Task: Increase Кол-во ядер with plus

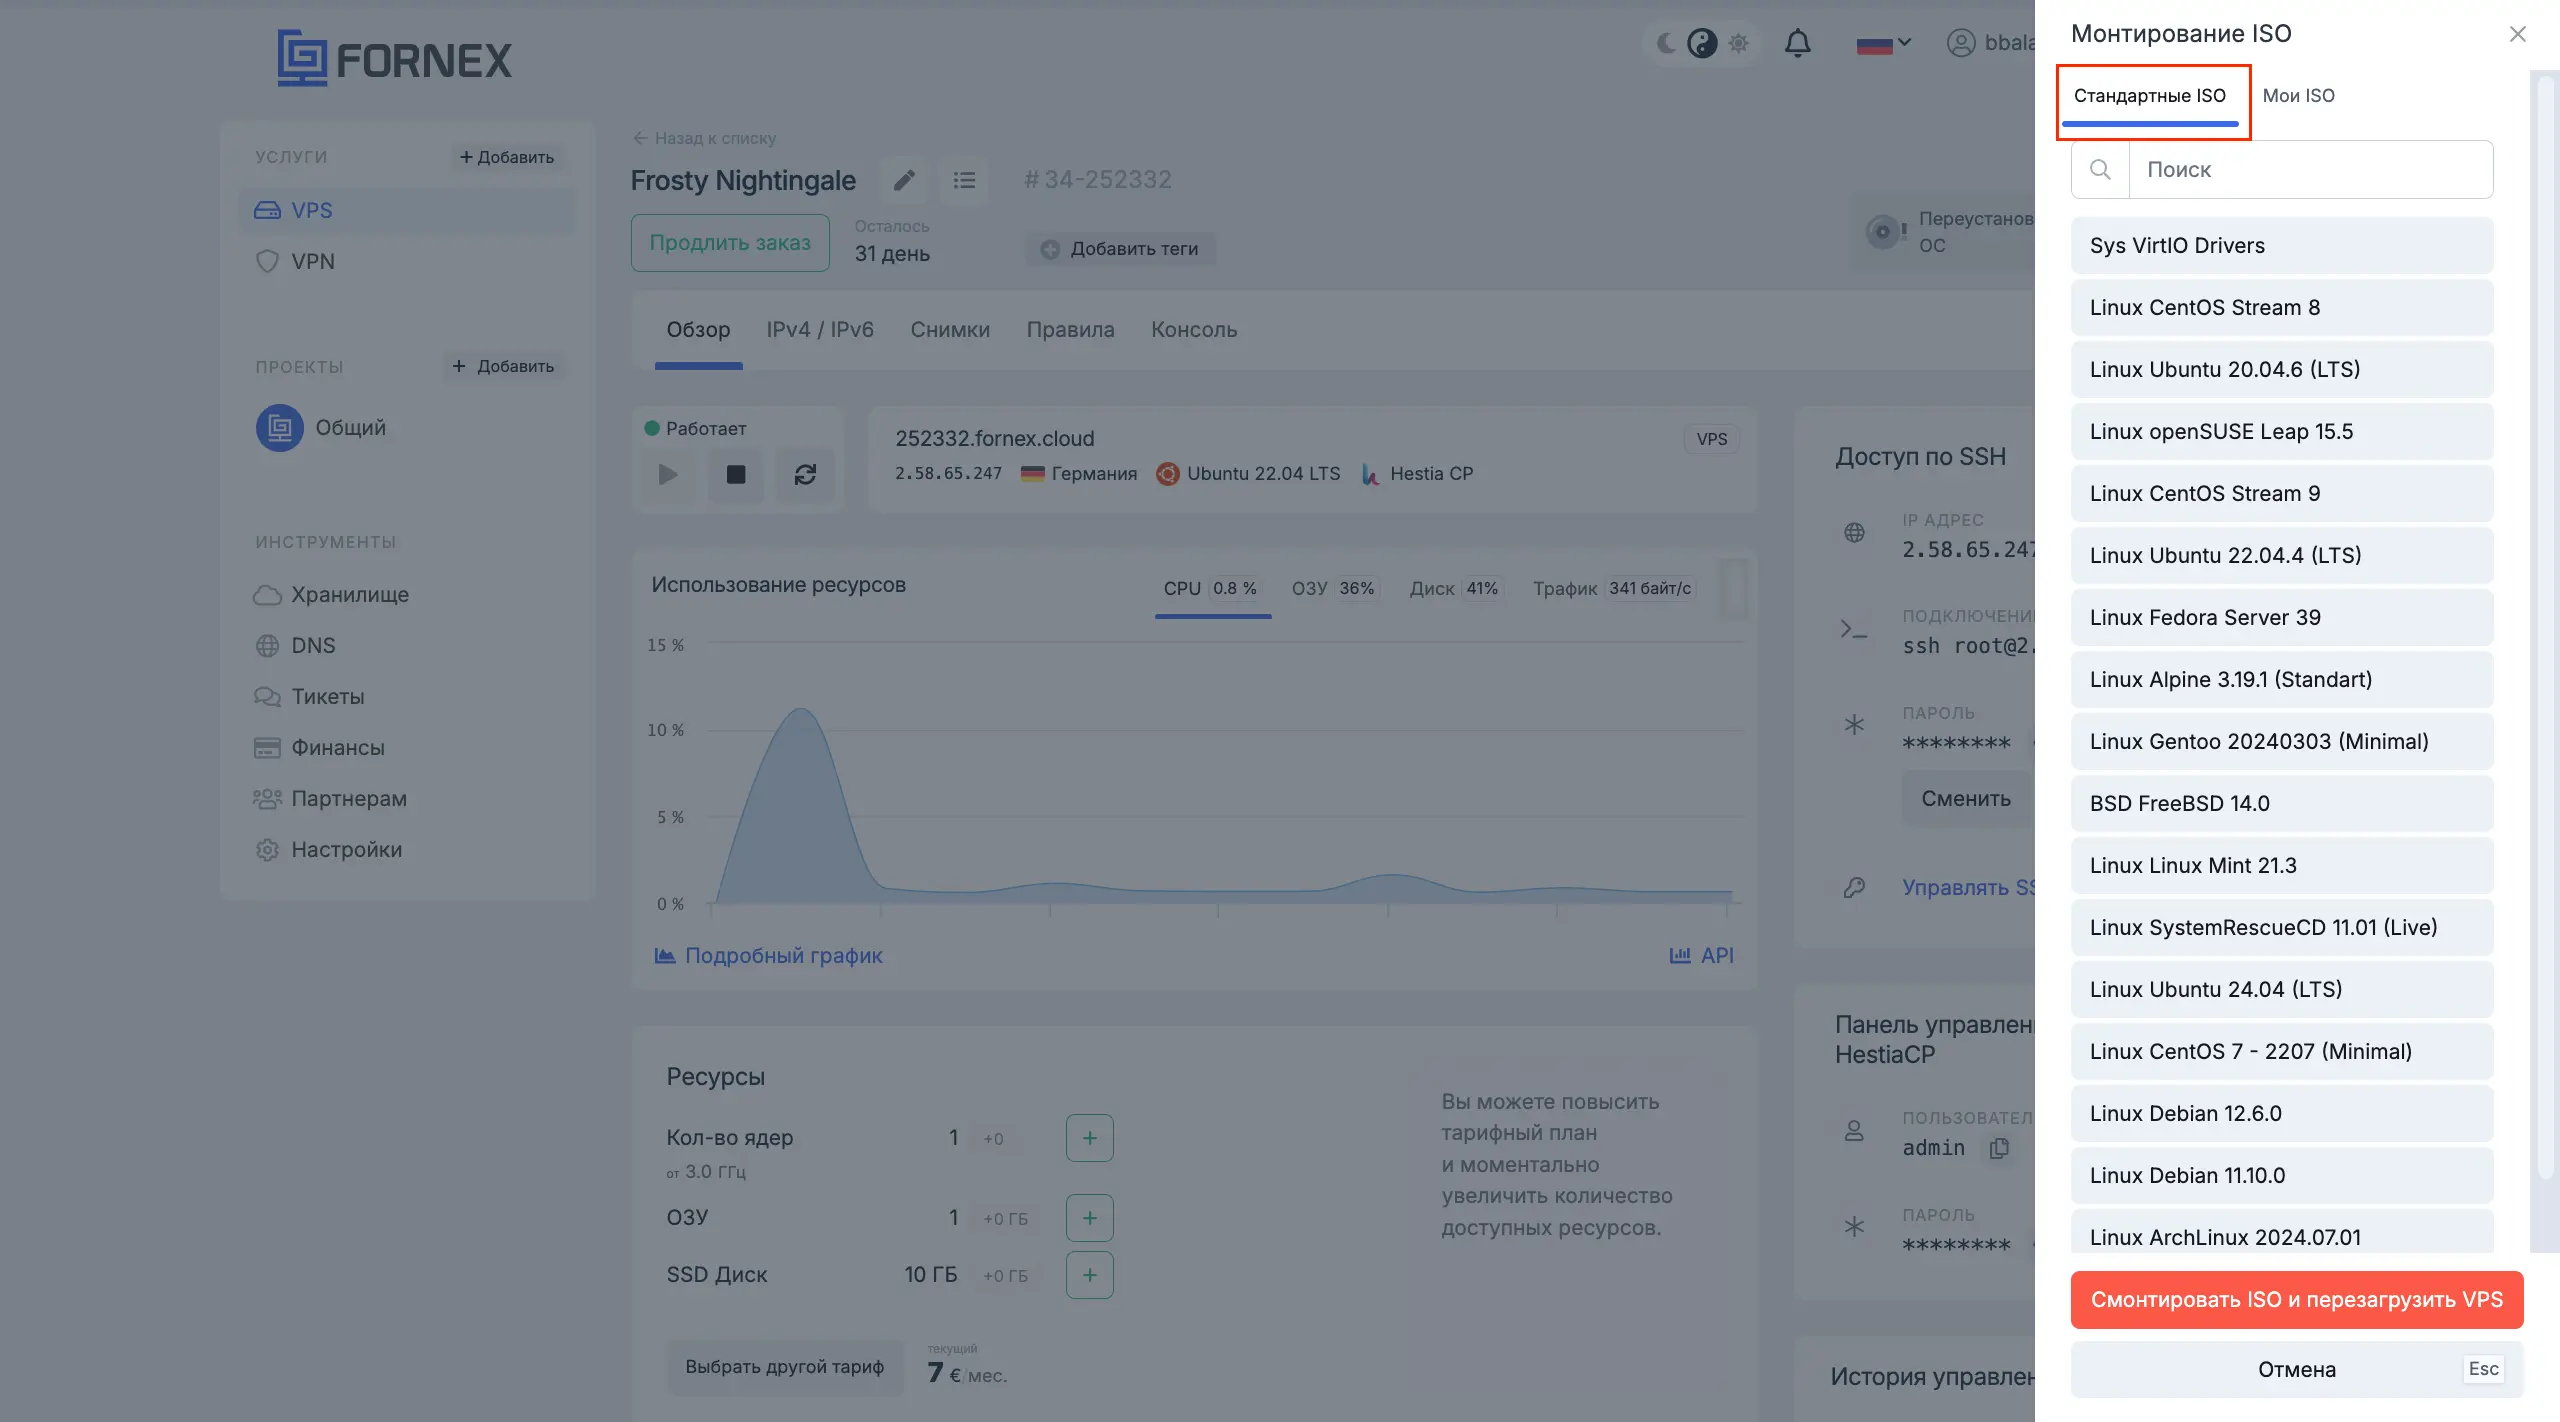Action: (1089, 1138)
